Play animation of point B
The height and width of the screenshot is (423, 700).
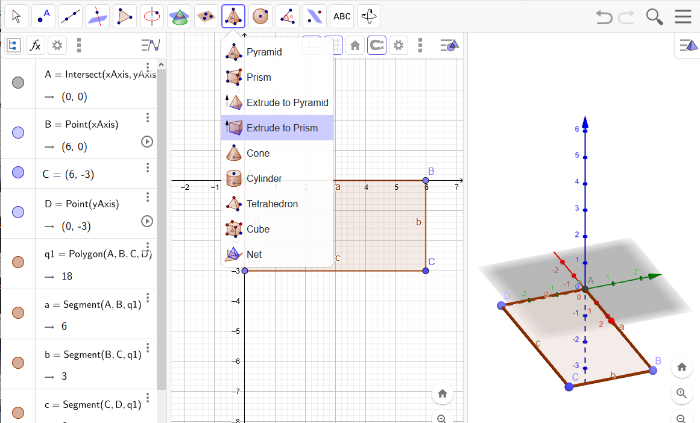tap(147, 142)
